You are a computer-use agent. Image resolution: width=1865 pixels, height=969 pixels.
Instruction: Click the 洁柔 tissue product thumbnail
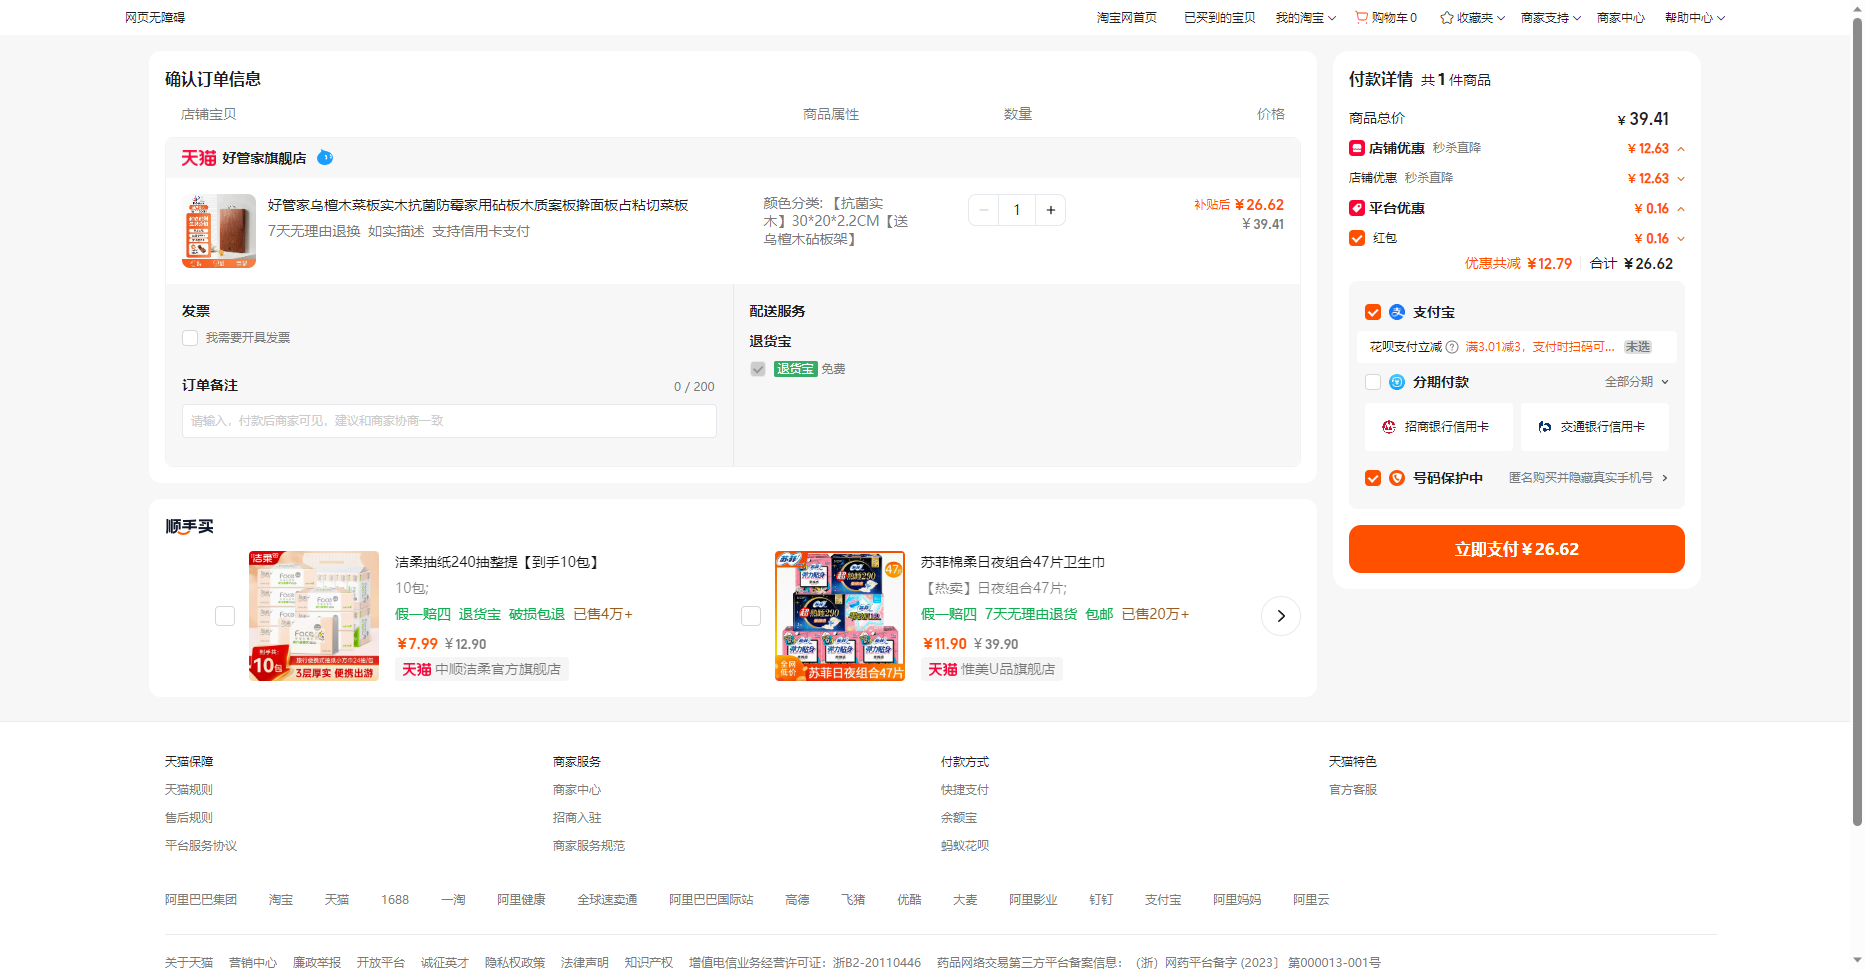tap(314, 616)
